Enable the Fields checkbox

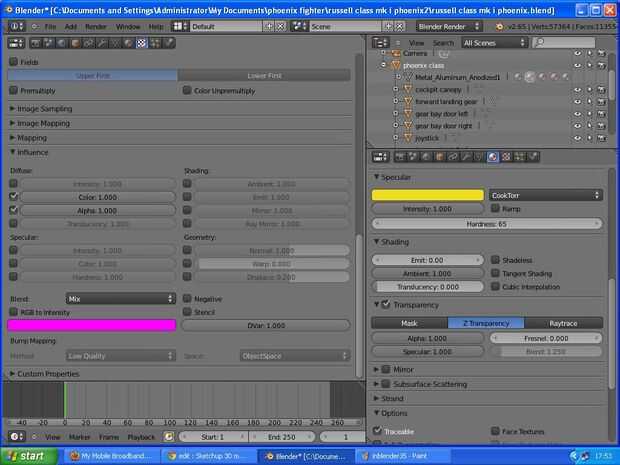(x=13, y=62)
